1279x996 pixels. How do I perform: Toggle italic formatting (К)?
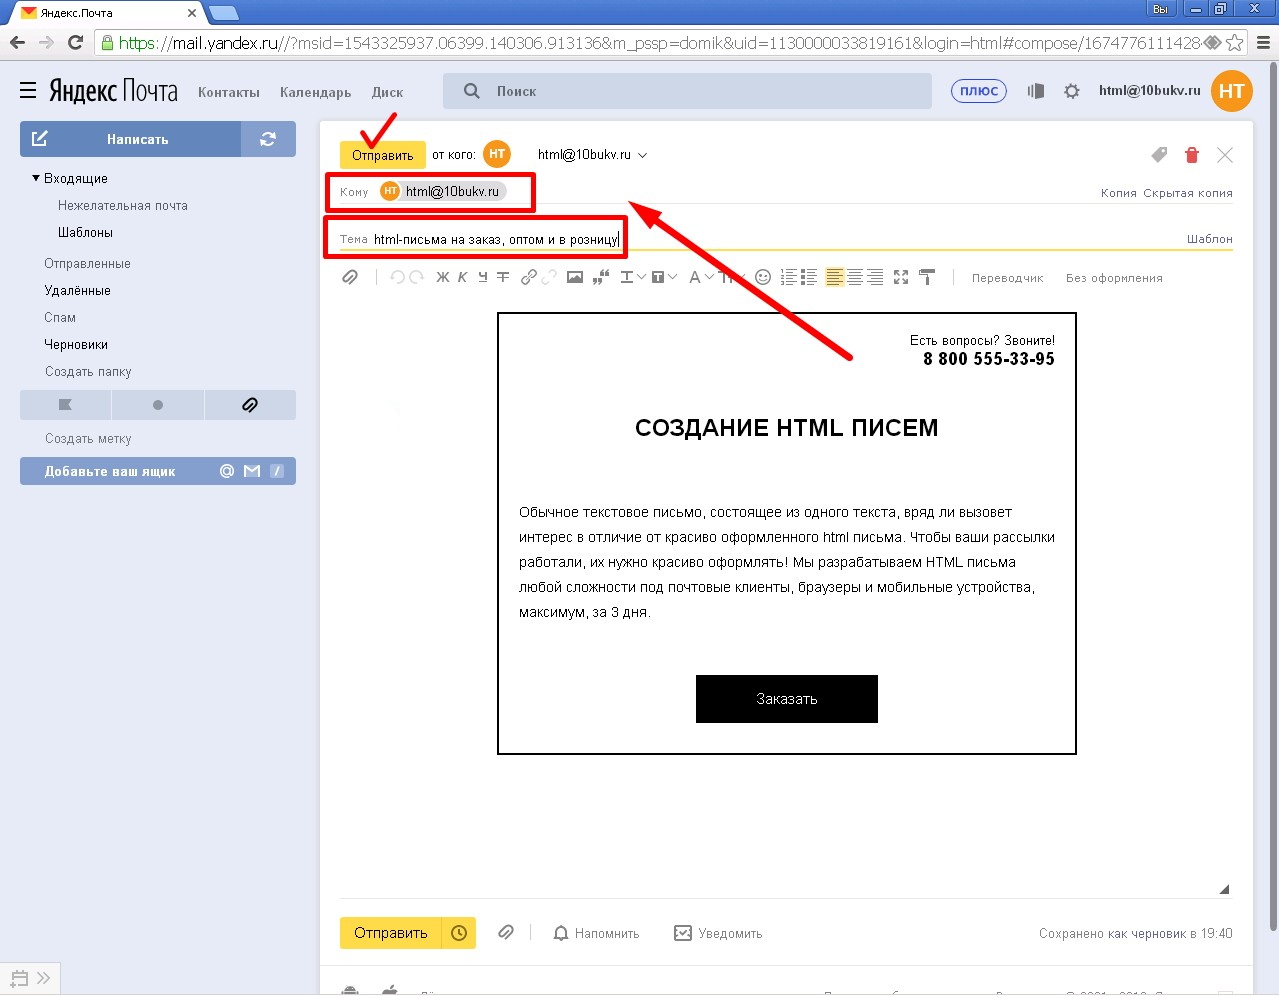point(462,277)
